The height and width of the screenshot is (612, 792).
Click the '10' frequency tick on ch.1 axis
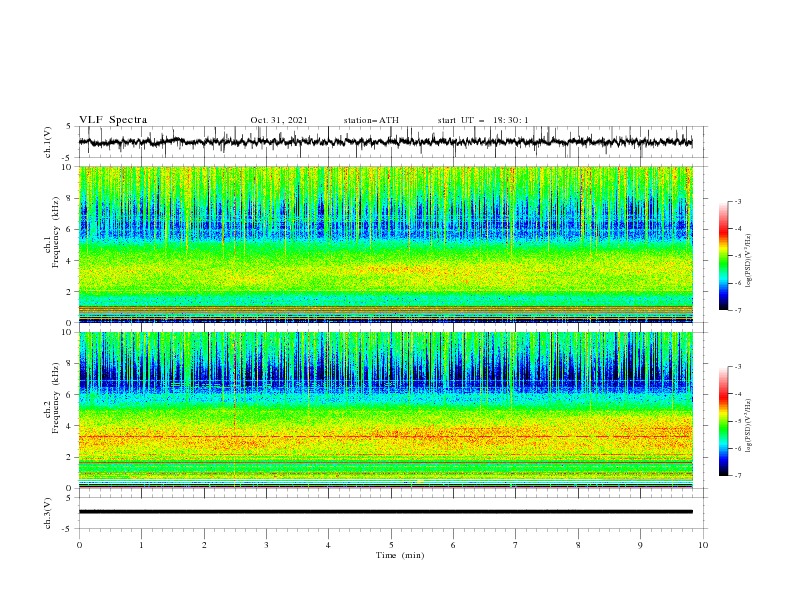coord(67,167)
